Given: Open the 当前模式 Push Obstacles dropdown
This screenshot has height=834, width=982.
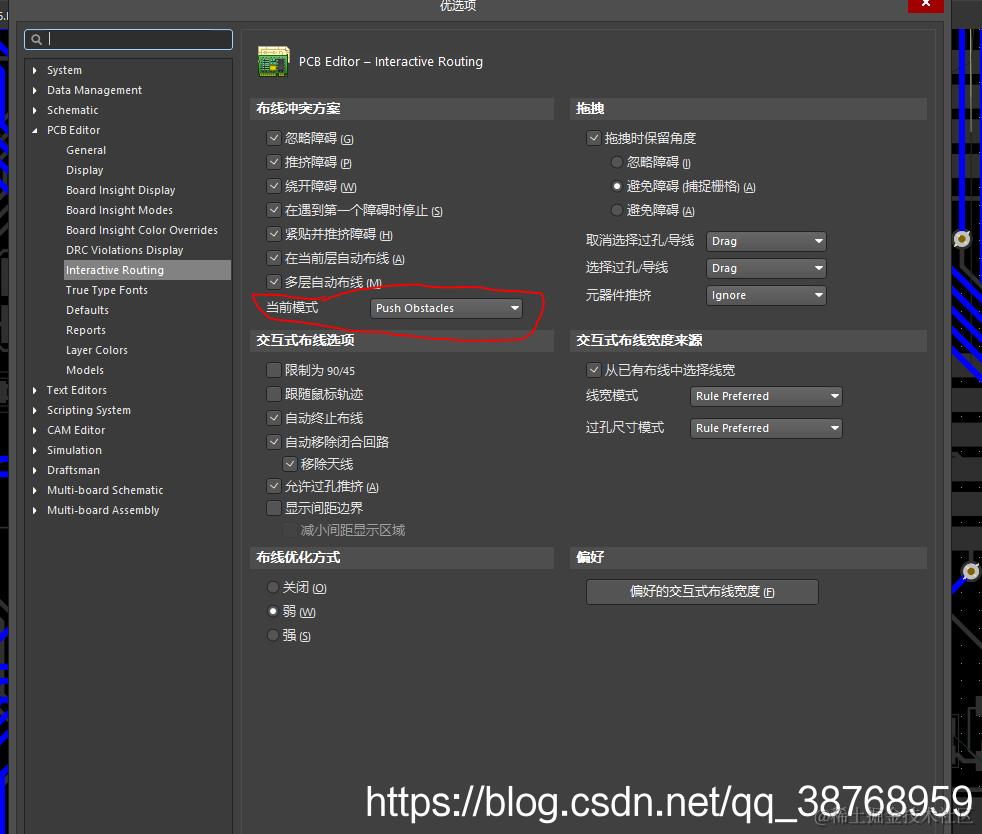Looking at the screenshot, I should pyautogui.click(x=446, y=308).
